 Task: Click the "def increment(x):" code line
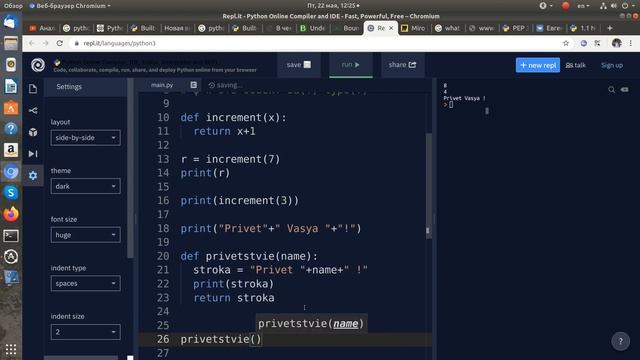click(x=233, y=118)
